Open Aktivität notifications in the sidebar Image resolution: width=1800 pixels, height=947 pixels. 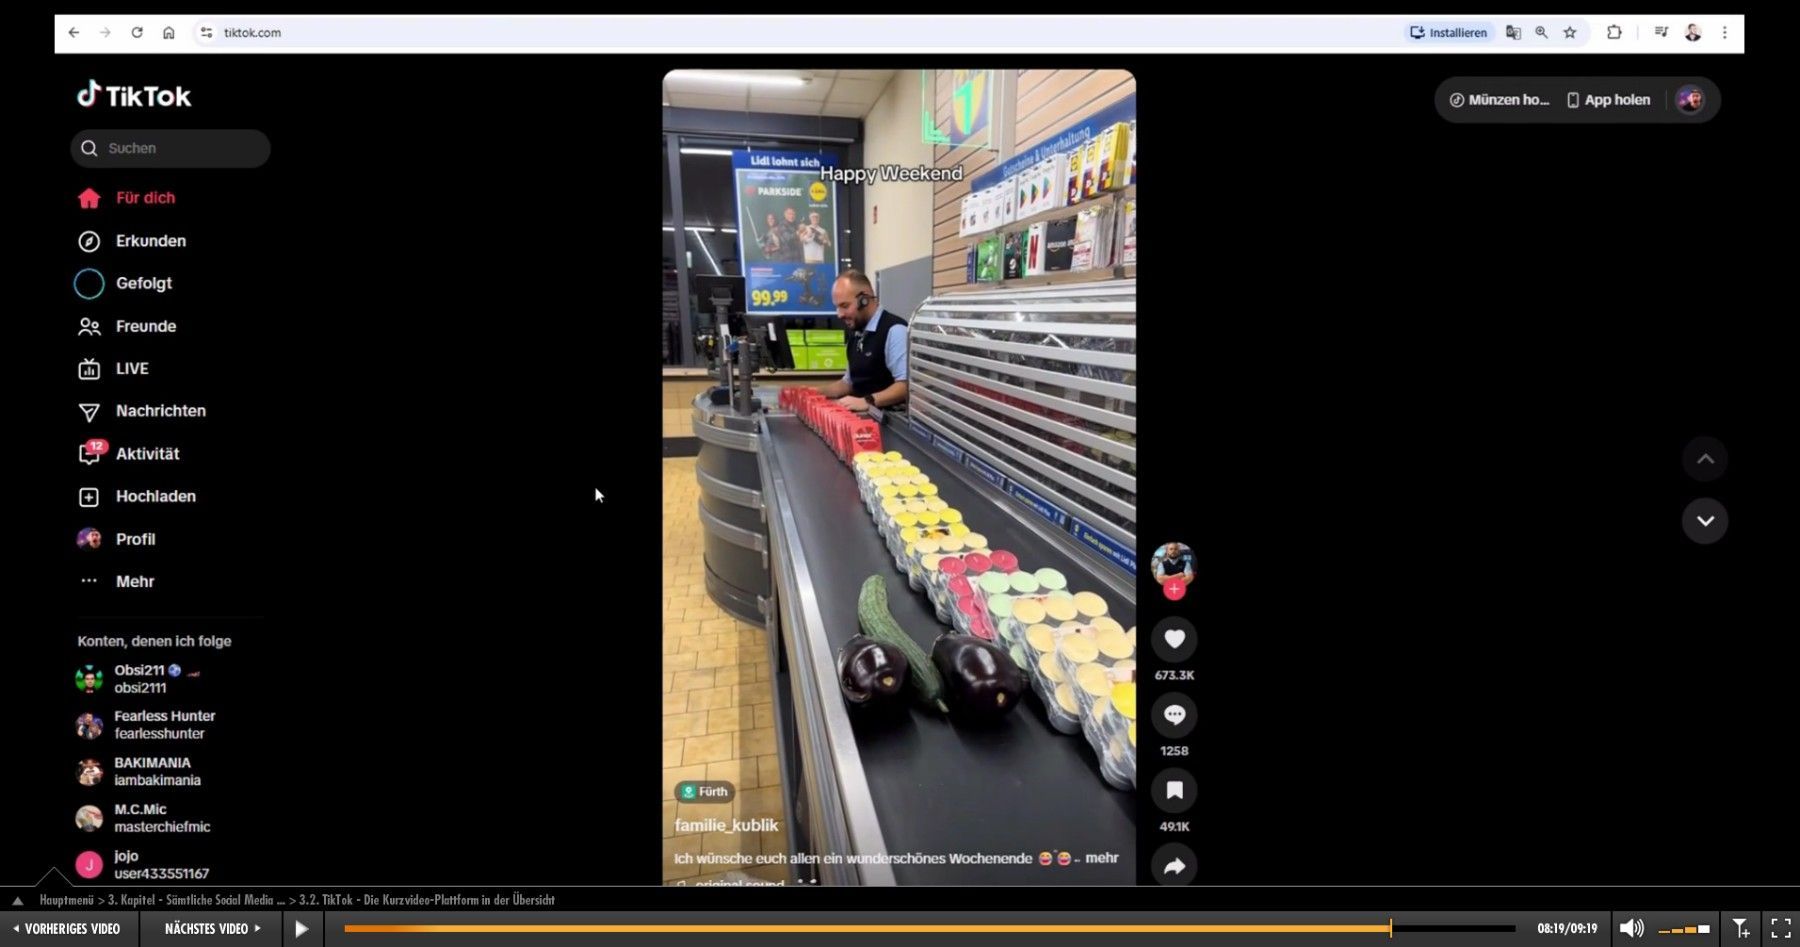[x=146, y=454]
